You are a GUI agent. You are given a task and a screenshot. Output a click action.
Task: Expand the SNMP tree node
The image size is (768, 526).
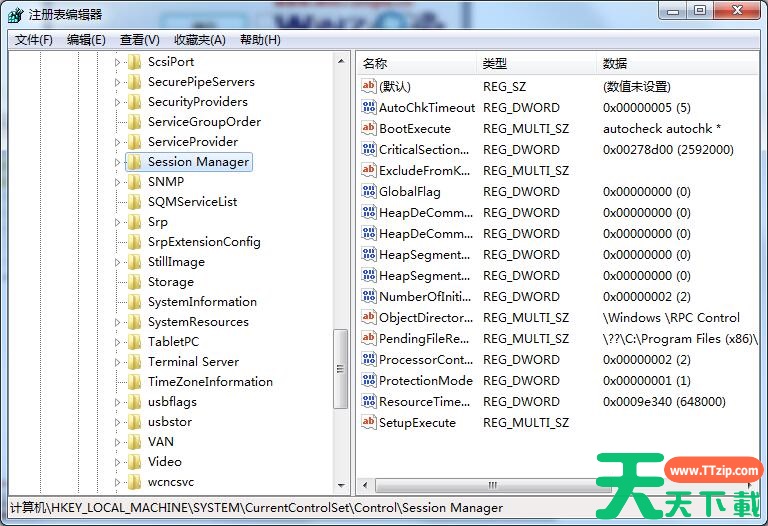(117, 182)
